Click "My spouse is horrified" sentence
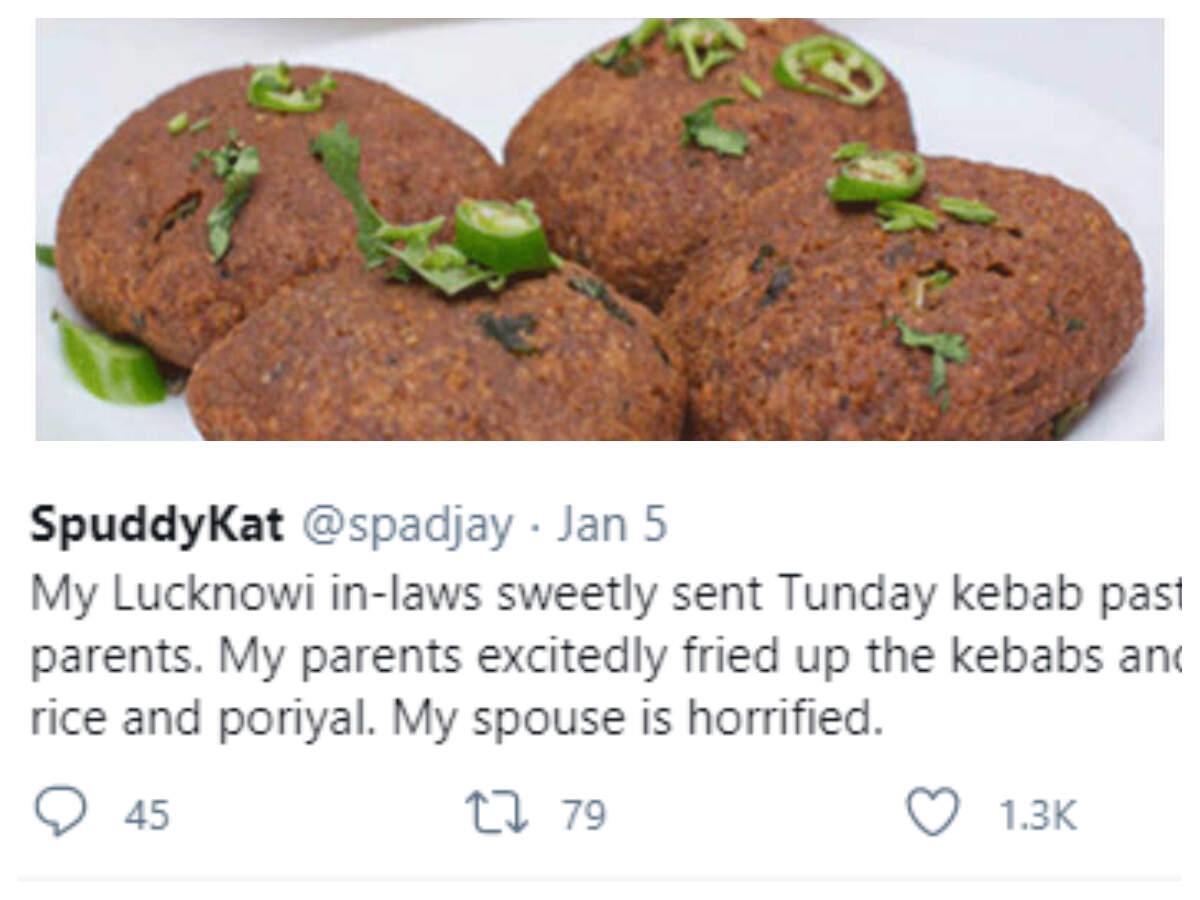Viewport: 1200px width, 900px height. coord(636,720)
